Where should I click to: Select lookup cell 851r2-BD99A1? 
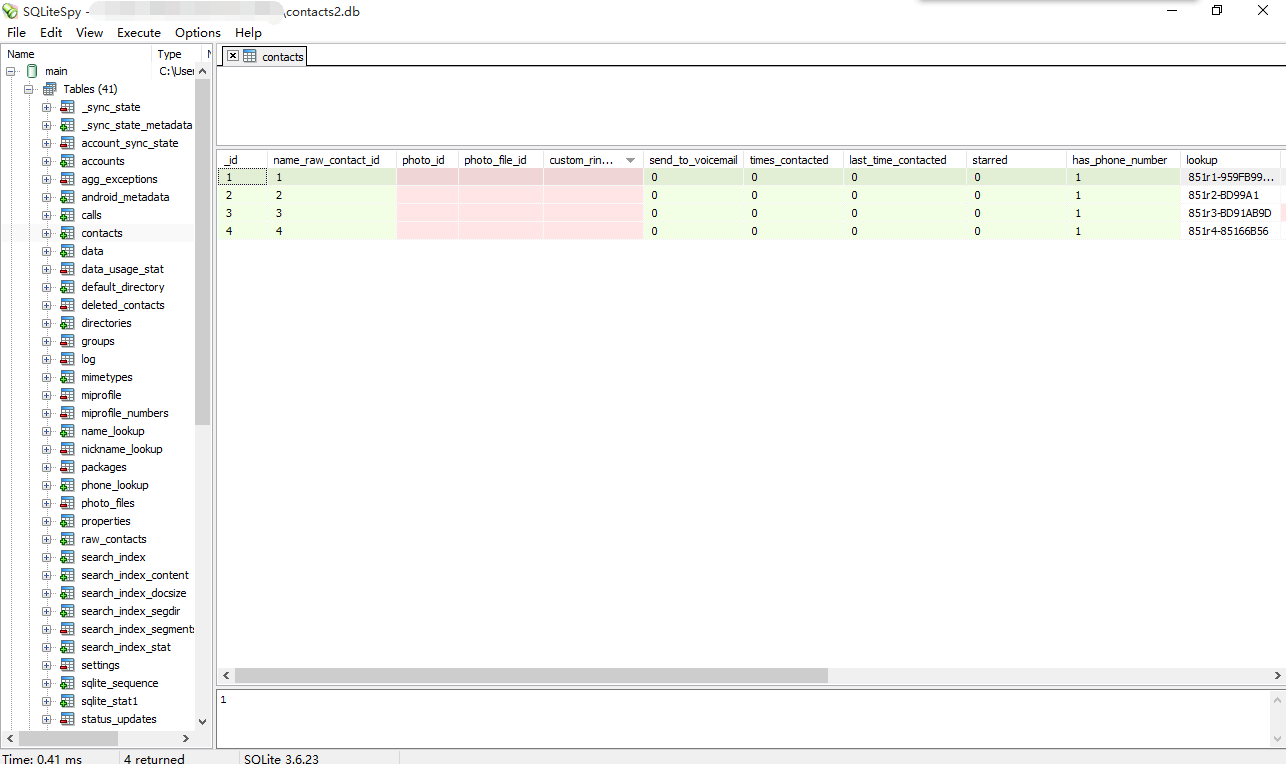point(1231,195)
